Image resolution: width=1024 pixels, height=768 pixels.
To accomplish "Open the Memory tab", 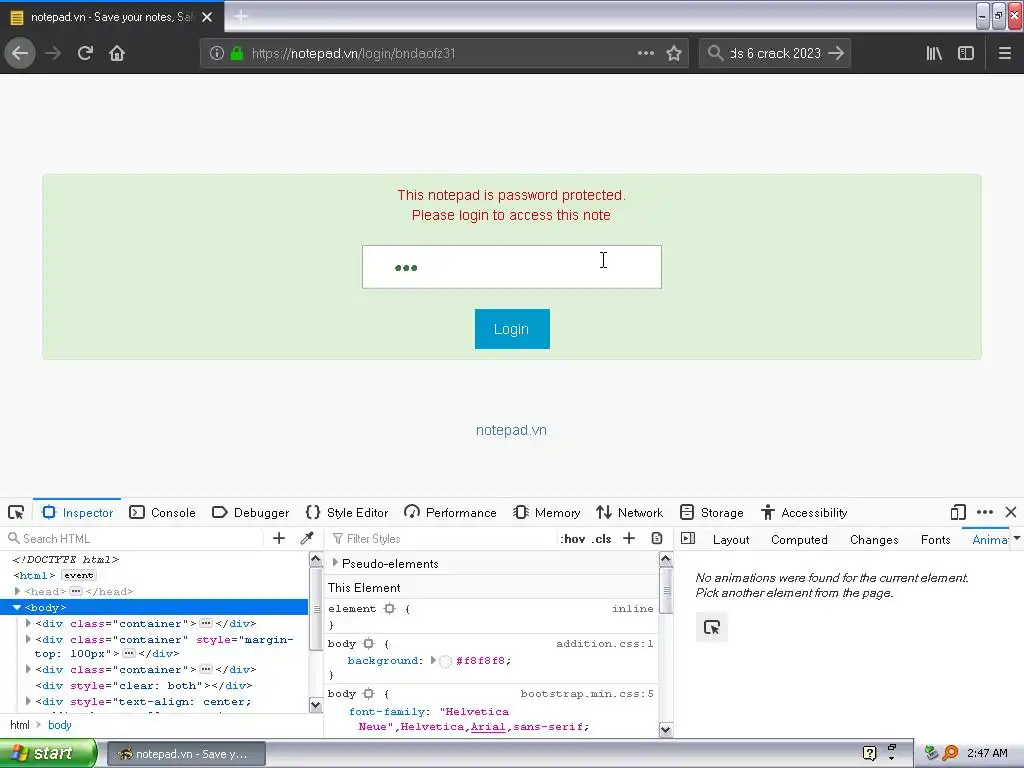I will pos(547,513).
